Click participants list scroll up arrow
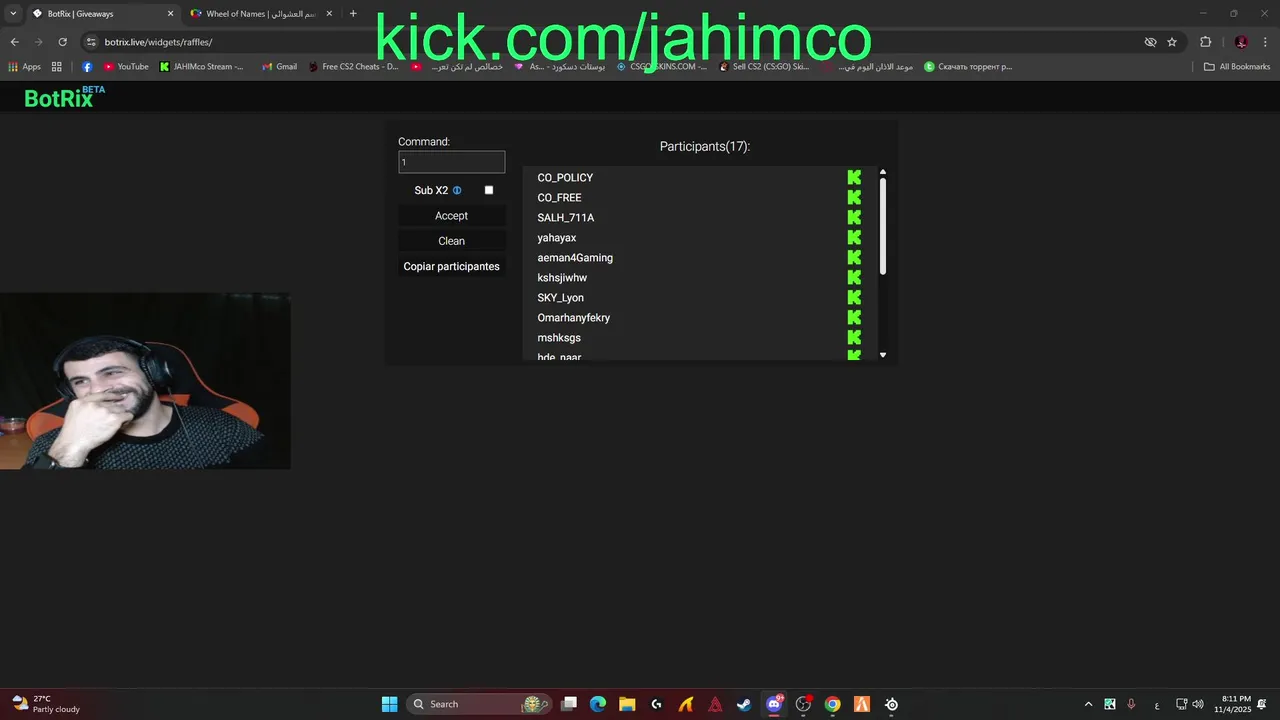 883,173
